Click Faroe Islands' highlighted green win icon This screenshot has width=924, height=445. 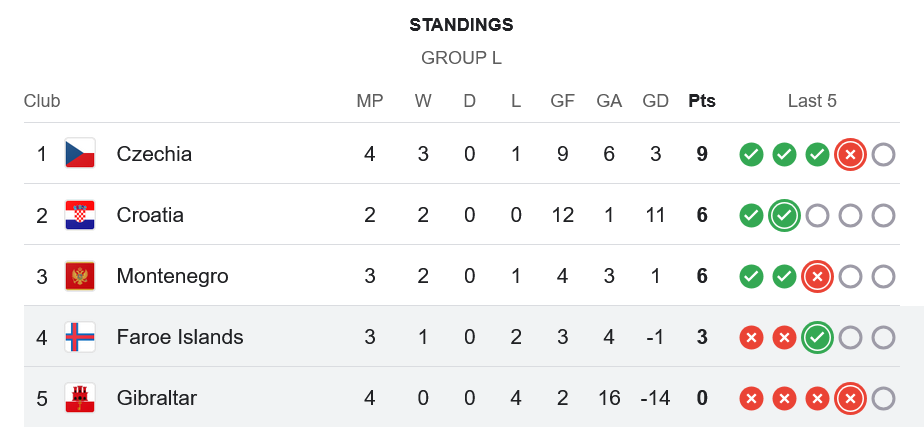click(817, 337)
